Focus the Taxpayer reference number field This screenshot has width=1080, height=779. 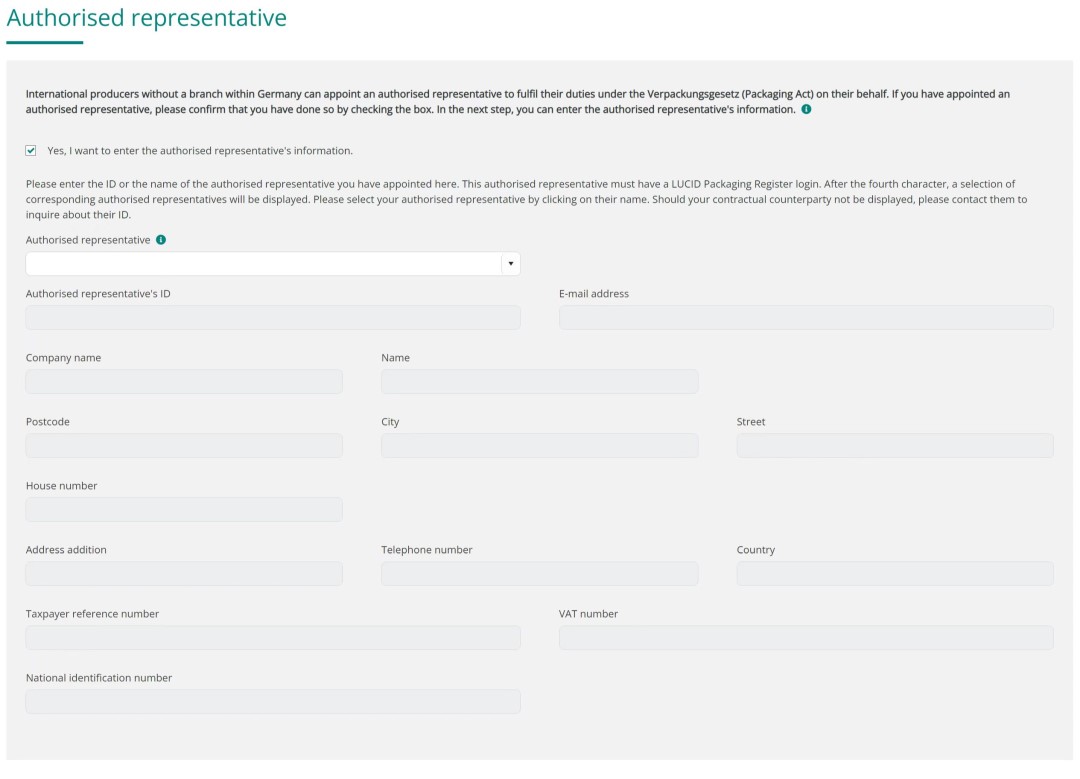pos(273,638)
